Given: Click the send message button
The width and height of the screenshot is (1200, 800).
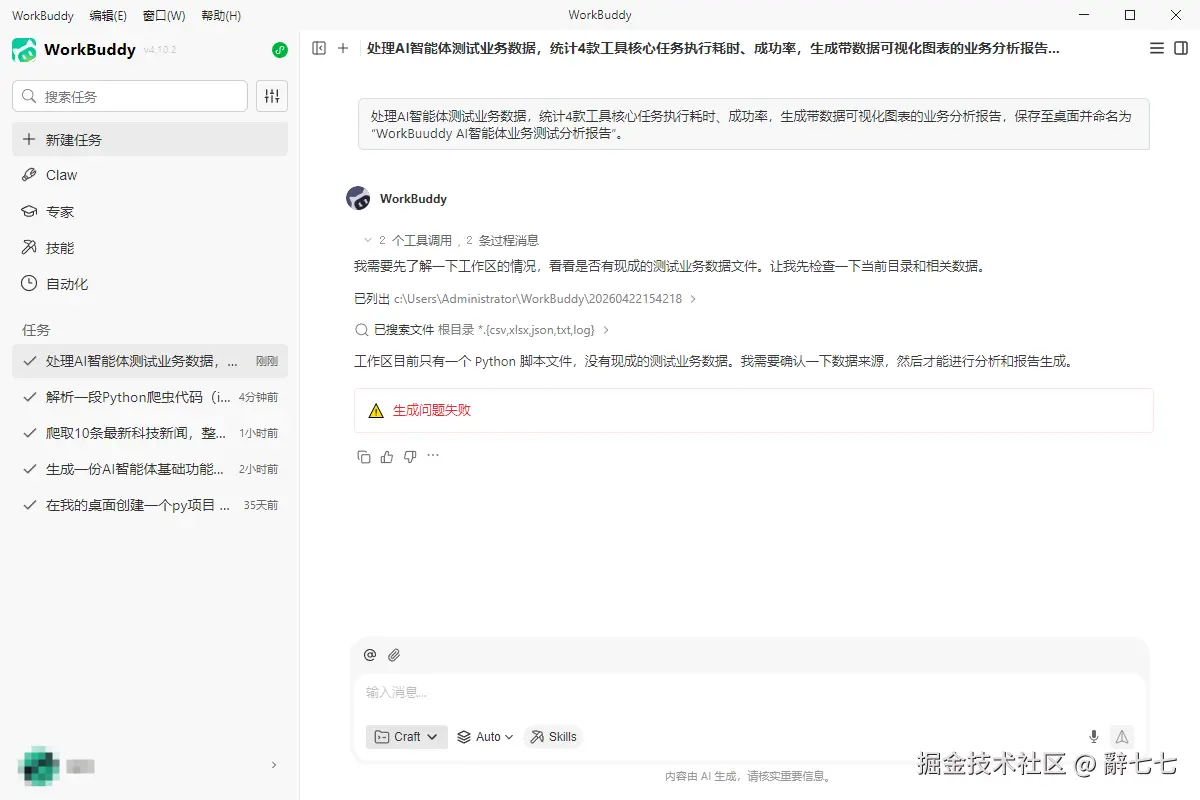Looking at the screenshot, I should point(1122,737).
